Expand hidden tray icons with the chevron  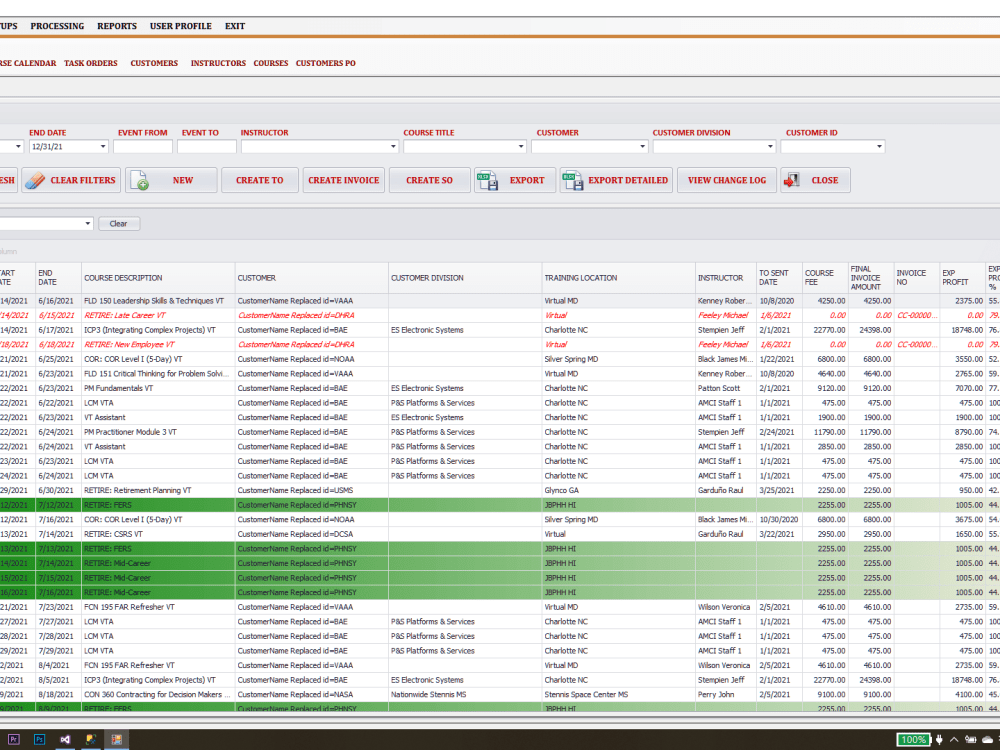[954, 740]
